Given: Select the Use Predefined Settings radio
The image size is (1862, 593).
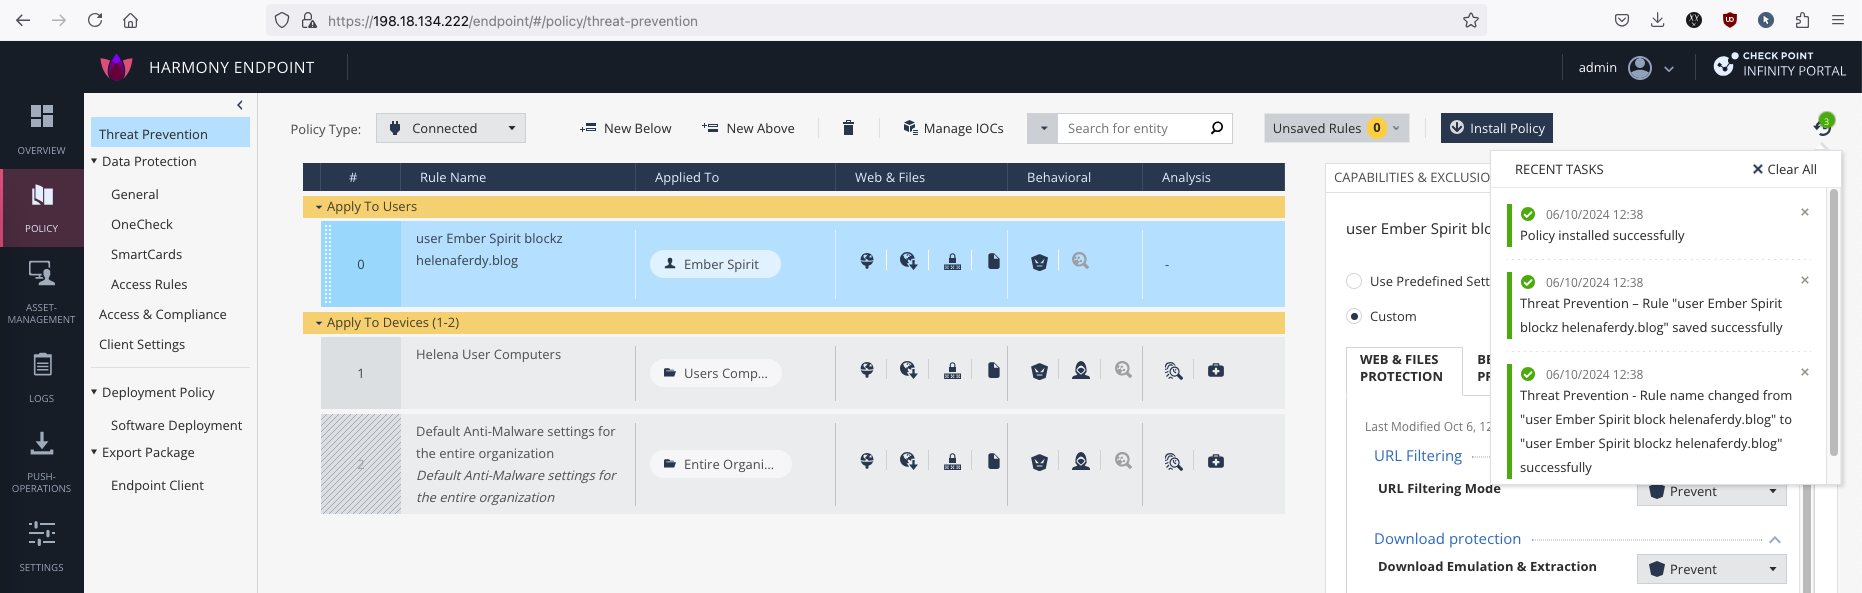Looking at the screenshot, I should click(1354, 282).
